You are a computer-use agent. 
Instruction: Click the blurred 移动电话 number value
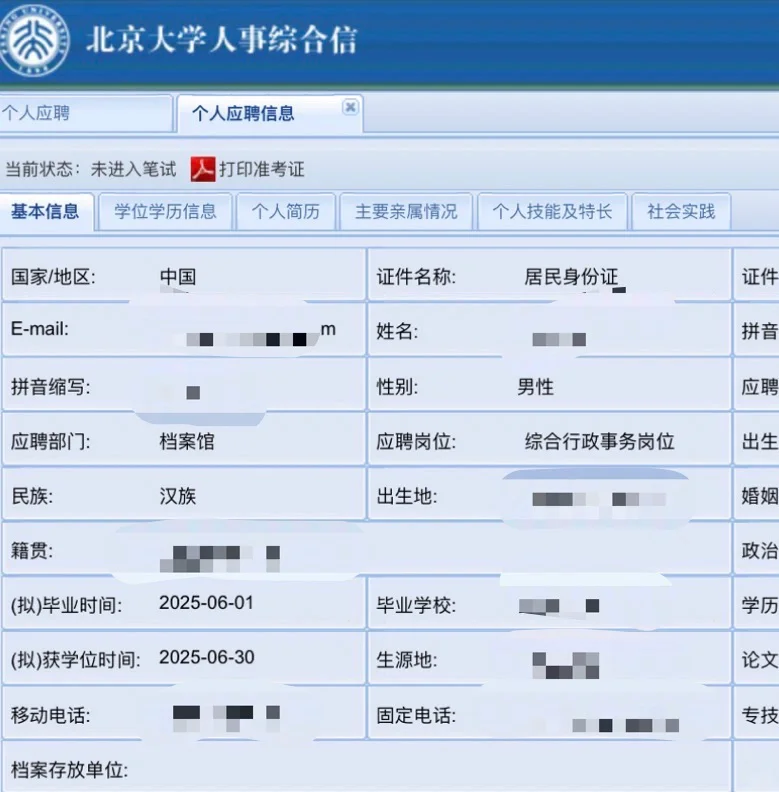click(x=226, y=719)
